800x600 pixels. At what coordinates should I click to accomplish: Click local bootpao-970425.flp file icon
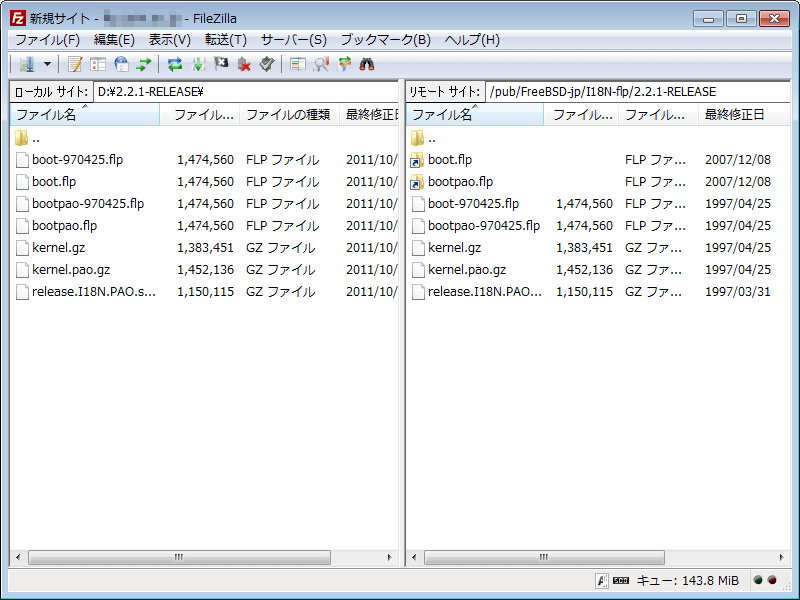pyautogui.click(x=22, y=204)
